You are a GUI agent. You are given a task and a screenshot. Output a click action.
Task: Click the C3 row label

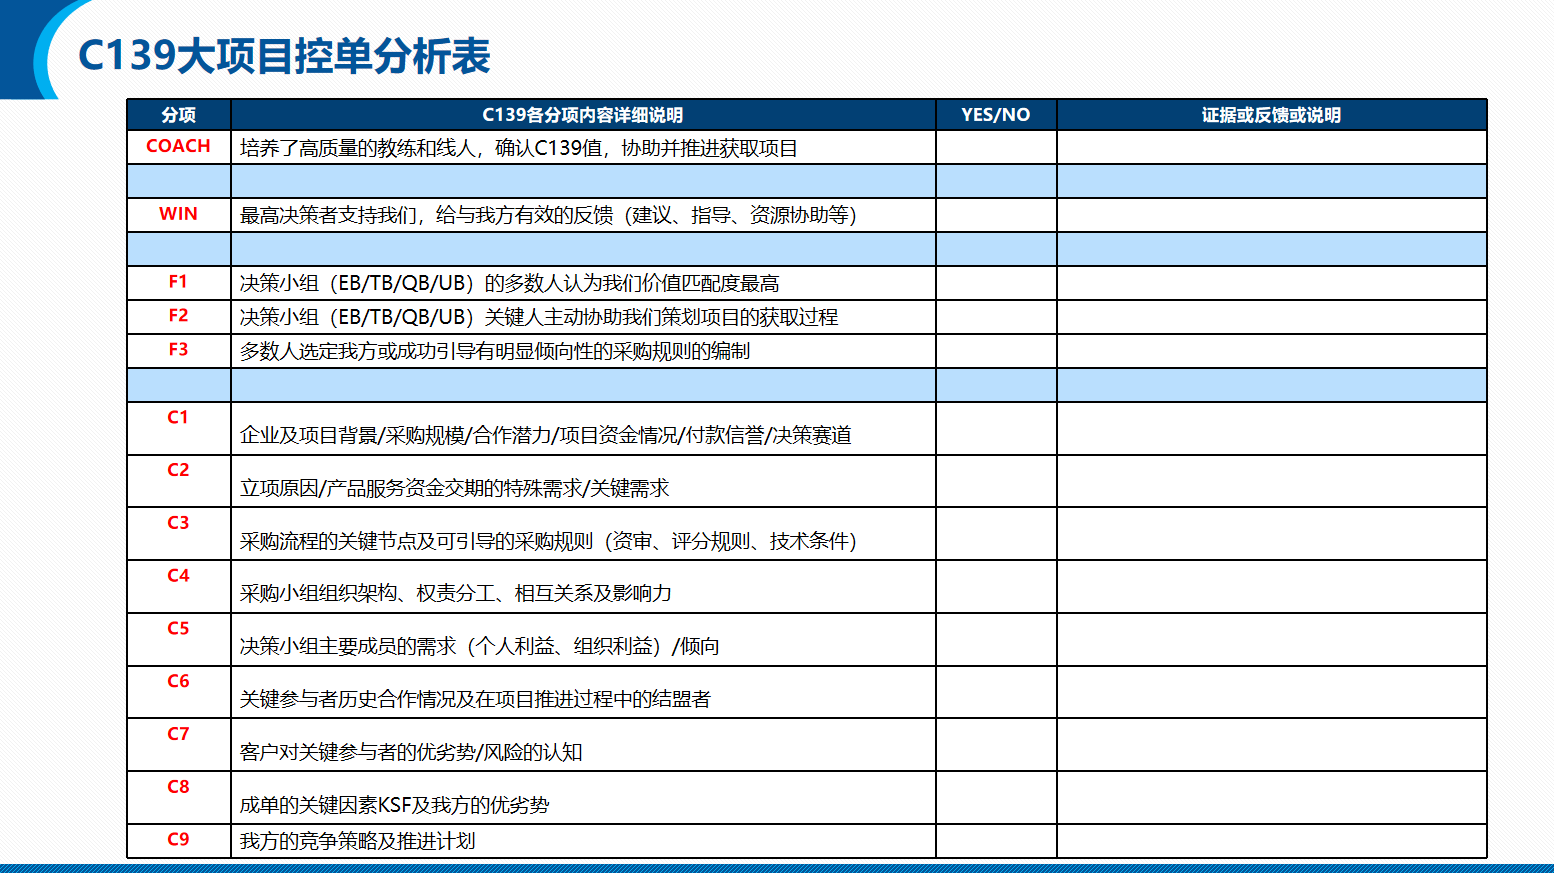tap(179, 523)
